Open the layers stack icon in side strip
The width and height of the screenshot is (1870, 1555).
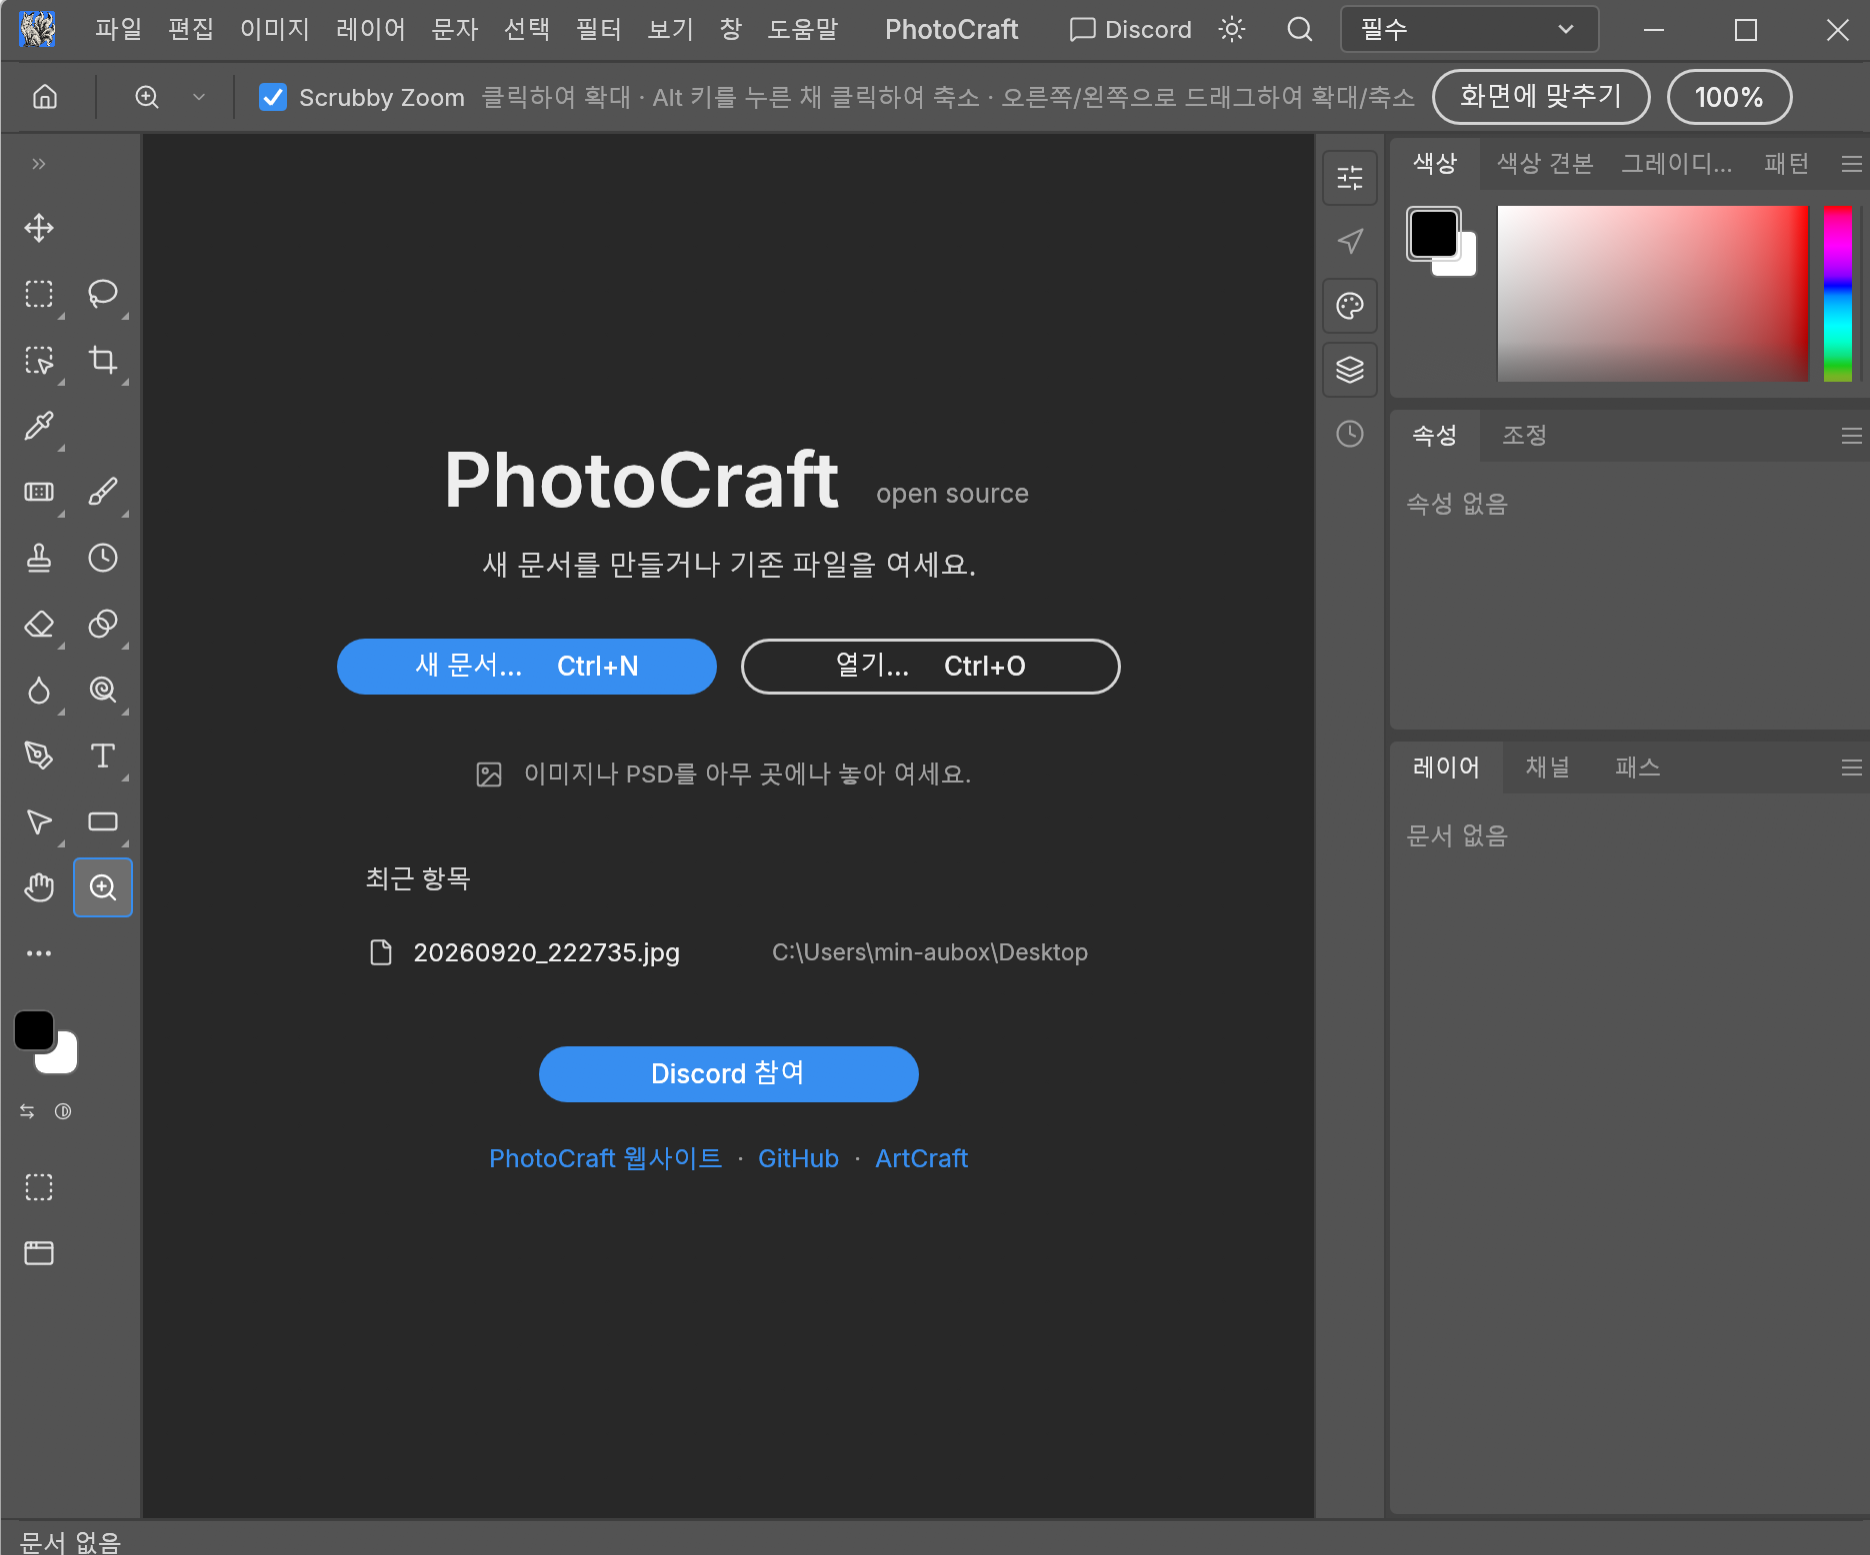click(1350, 370)
